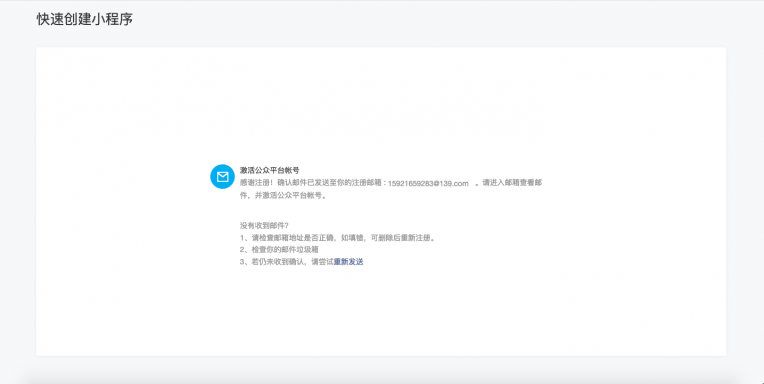Click the 激活公众平台帐号 title
Image resolution: width=764 pixels, height=384 pixels.
(x=269, y=170)
